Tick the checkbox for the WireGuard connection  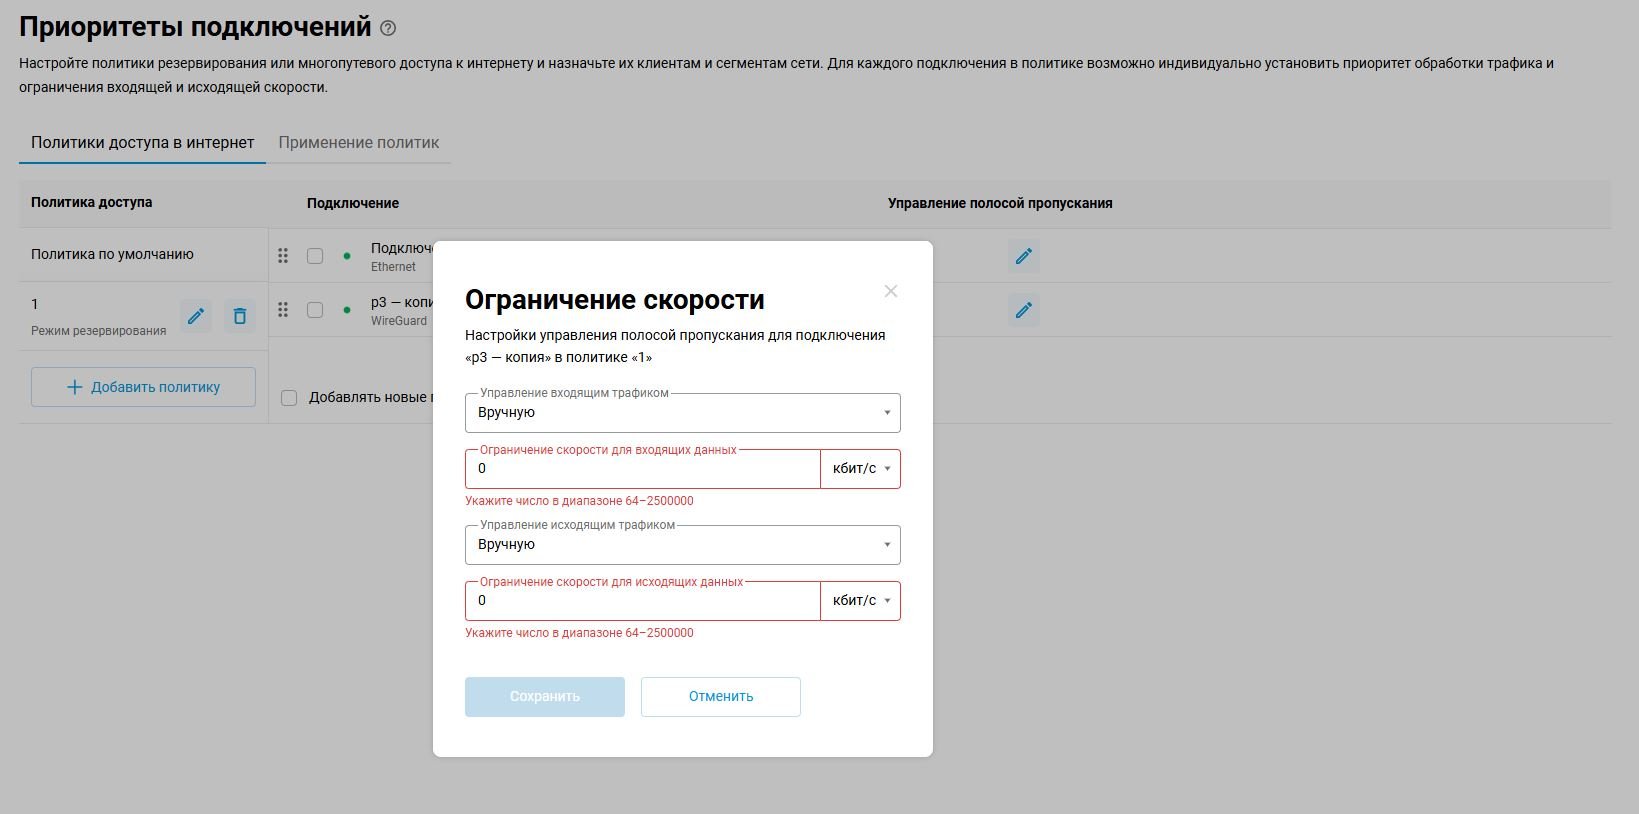click(x=315, y=310)
